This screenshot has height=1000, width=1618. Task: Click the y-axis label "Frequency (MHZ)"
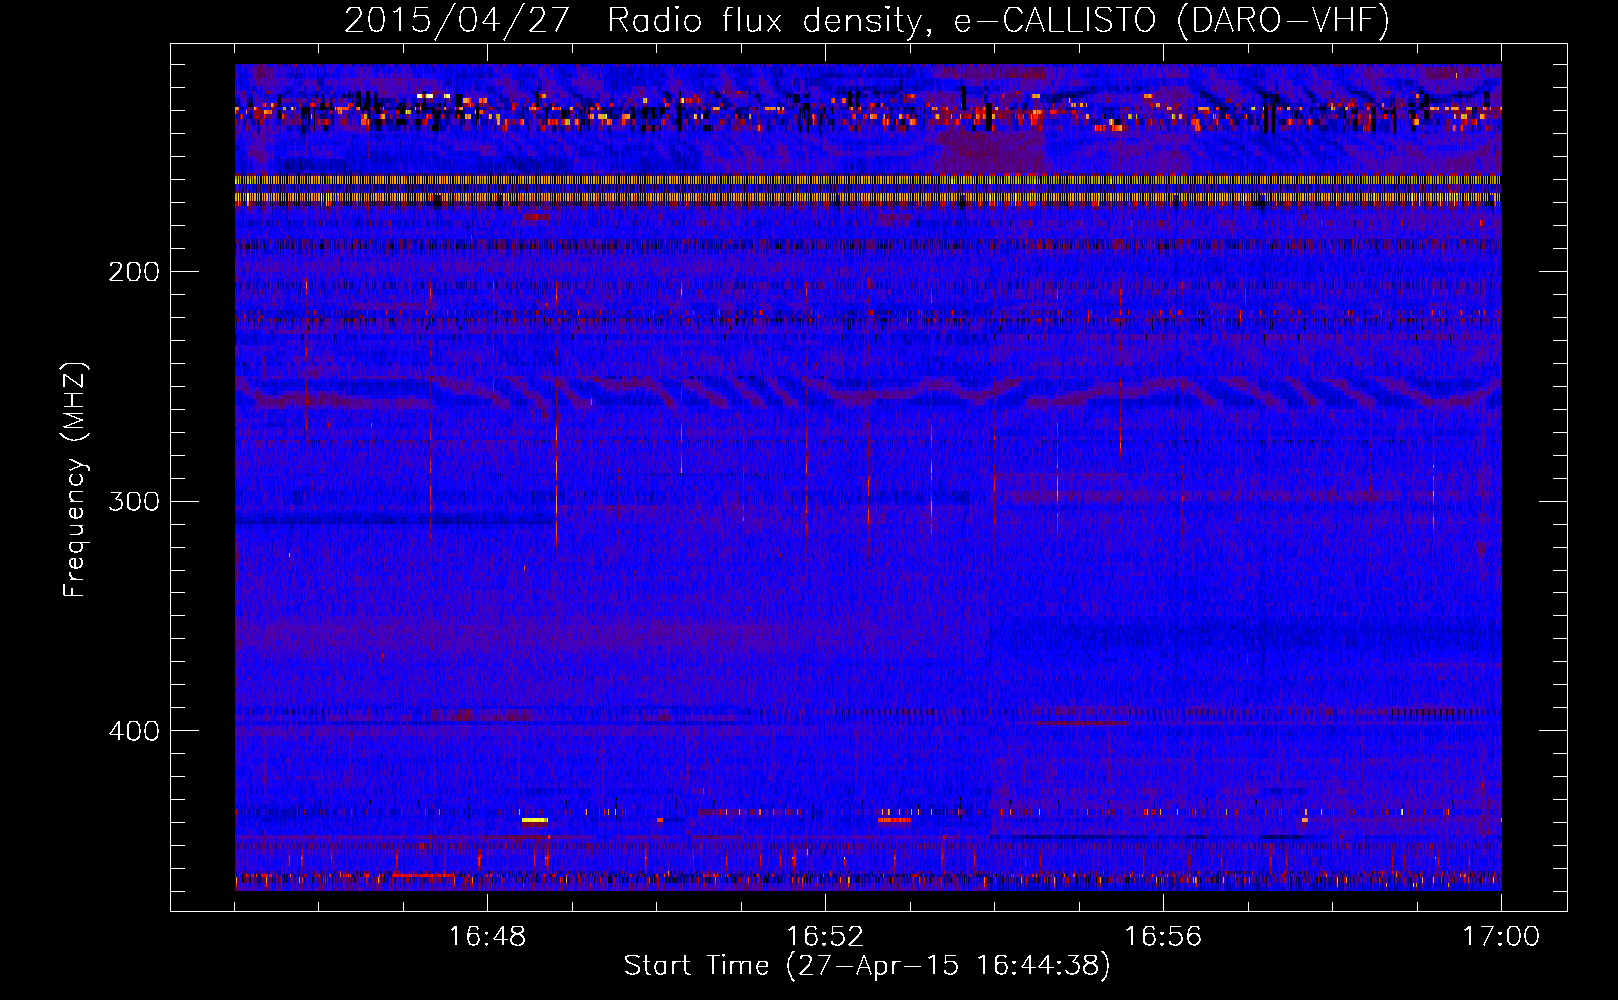[x=75, y=480]
